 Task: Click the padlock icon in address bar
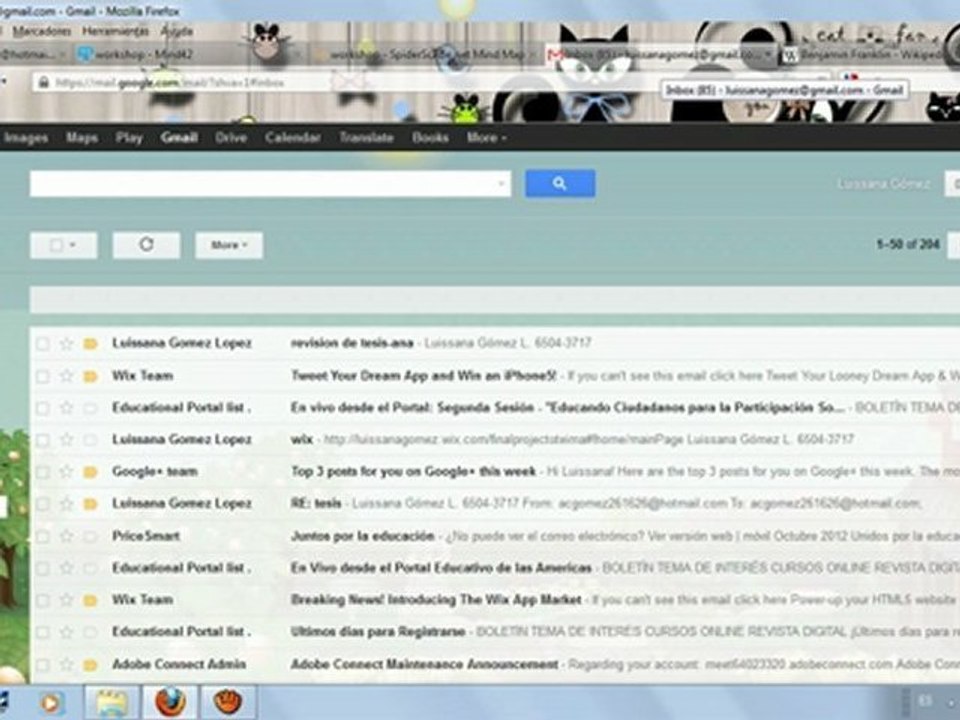click(x=43, y=82)
